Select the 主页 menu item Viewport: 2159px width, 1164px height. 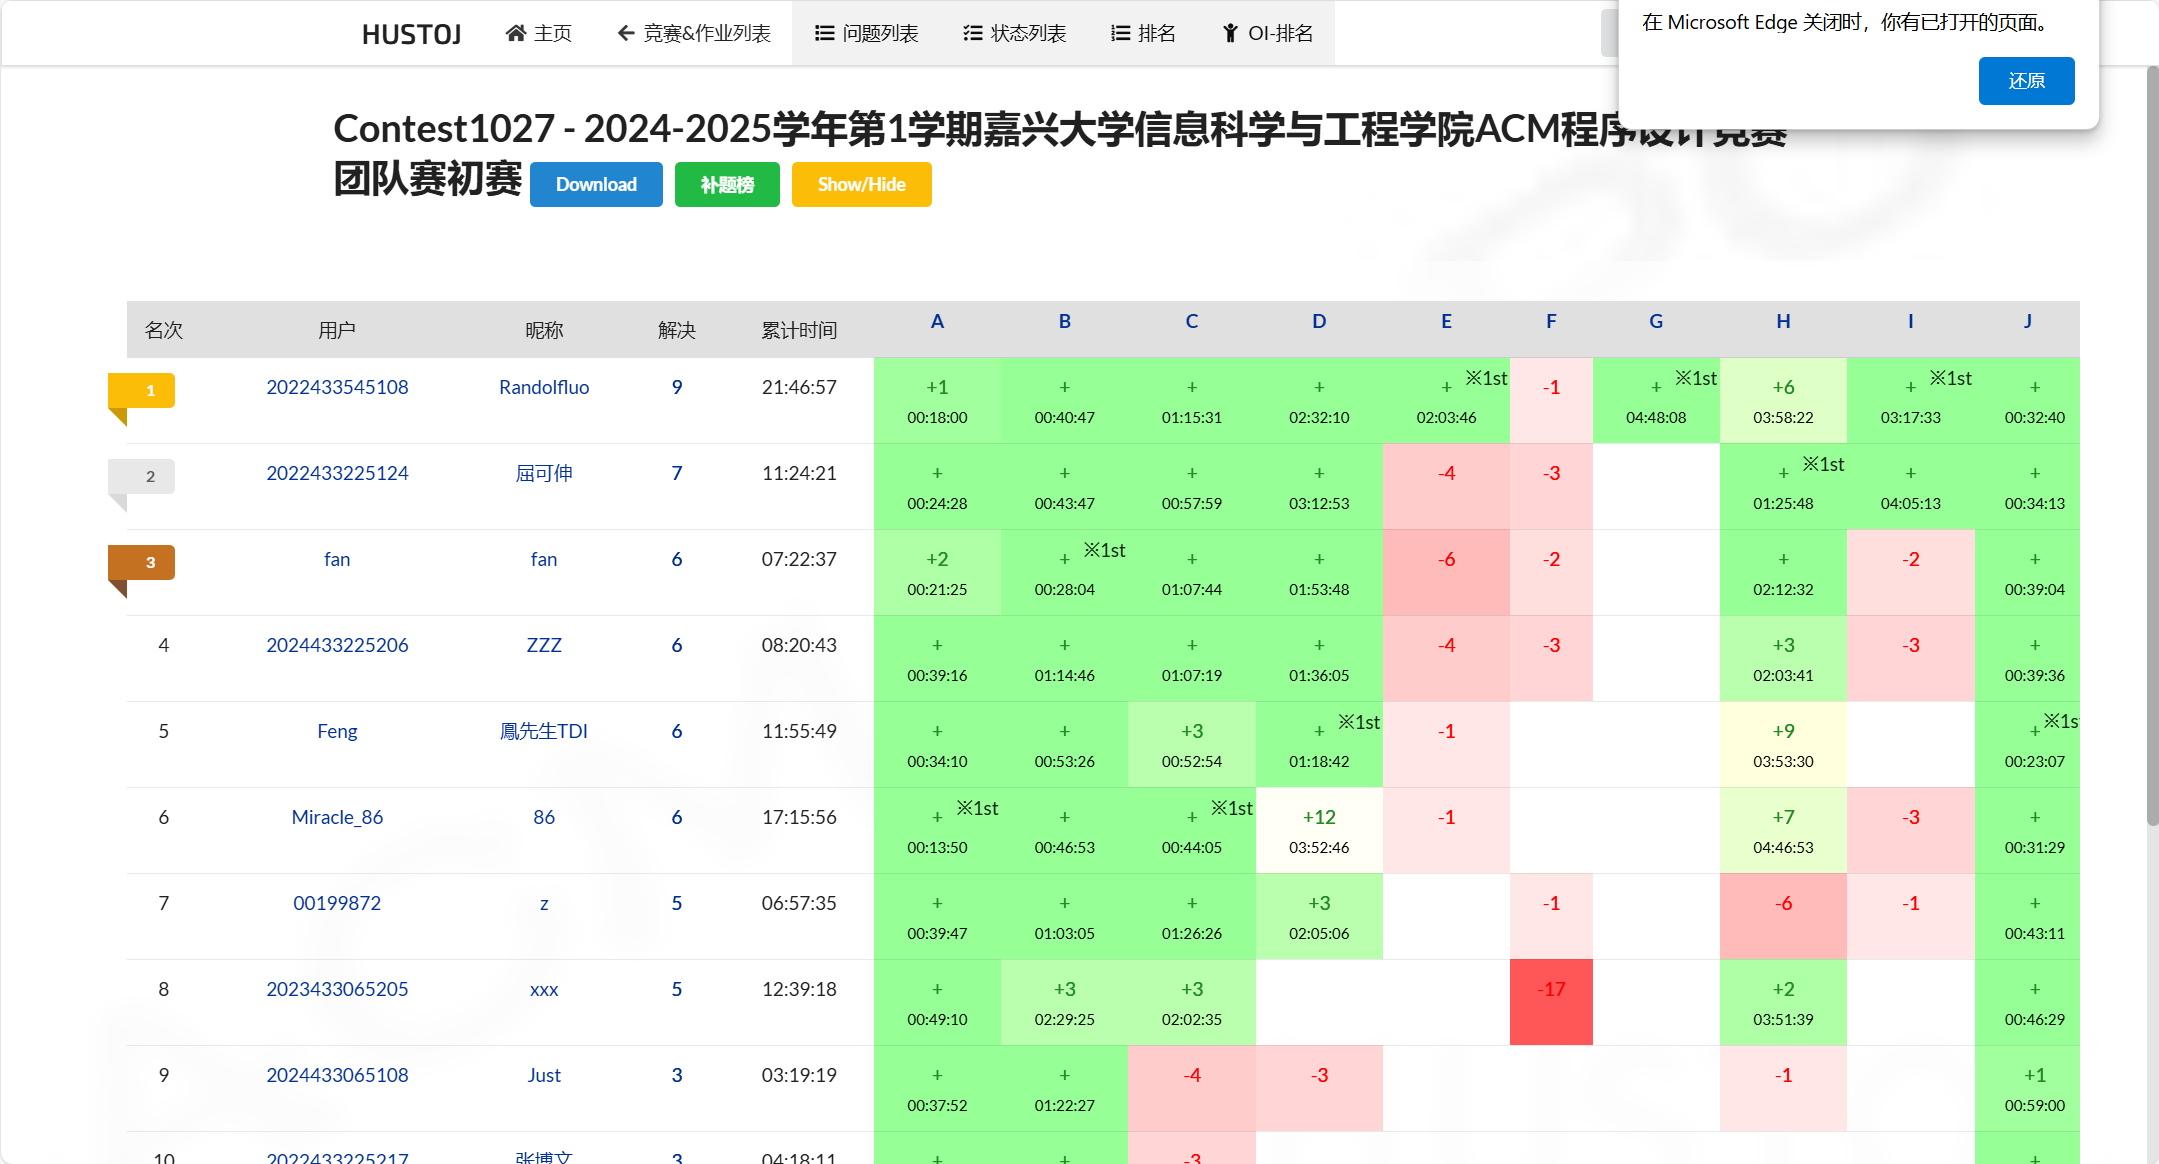(551, 32)
